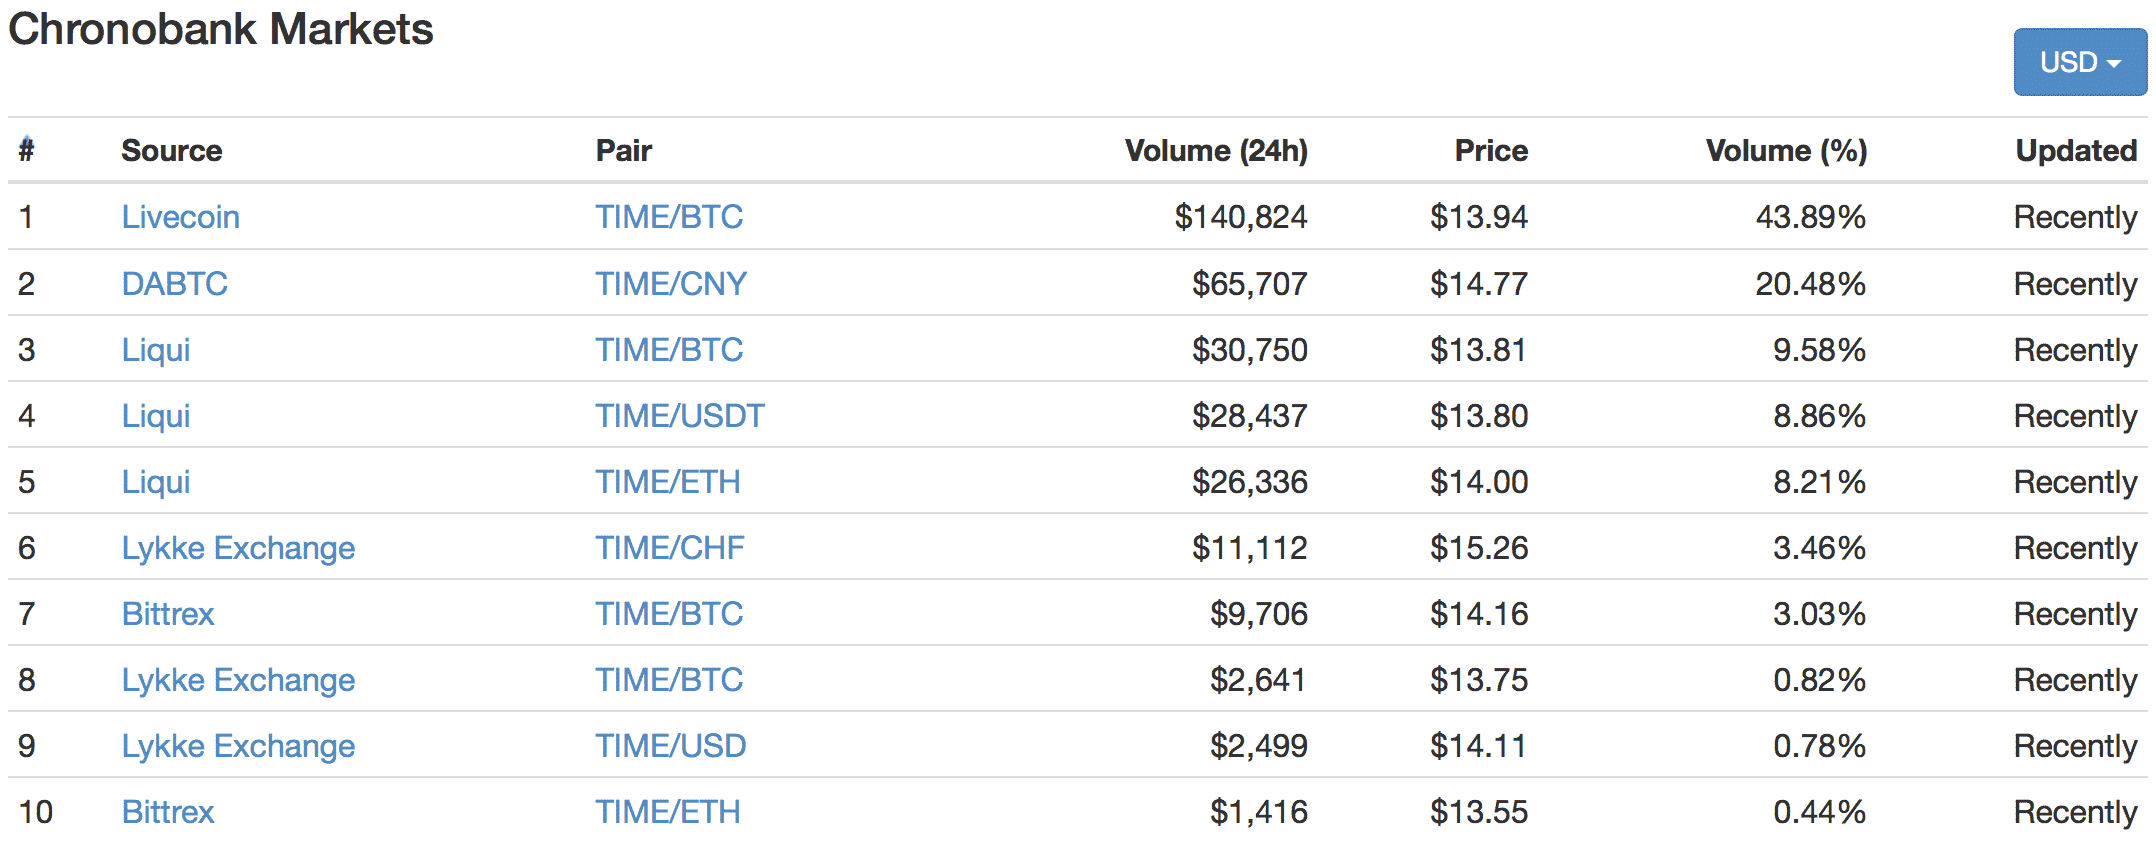Viewport: 2156px width, 842px height.
Task: Open the TIME/CHF pair link
Action: [x=670, y=548]
